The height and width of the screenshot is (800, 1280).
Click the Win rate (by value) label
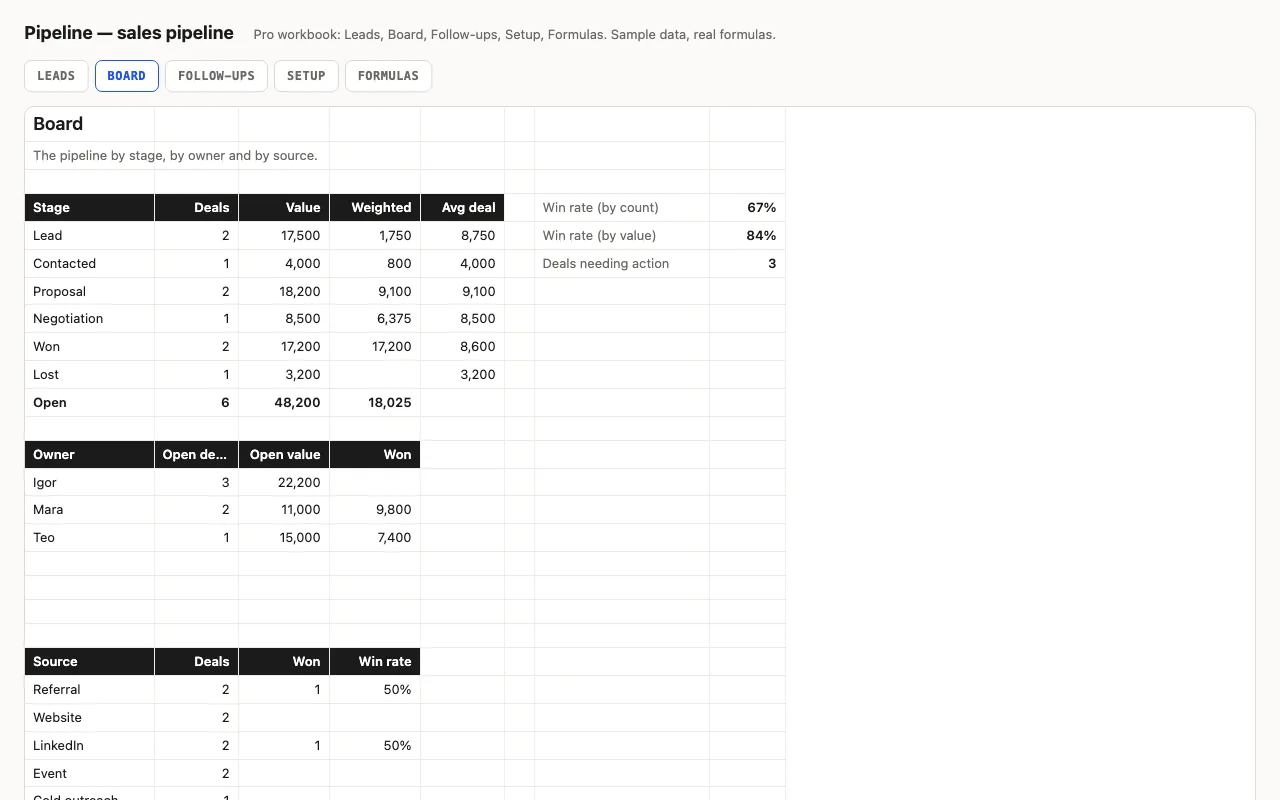[x=622, y=236]
